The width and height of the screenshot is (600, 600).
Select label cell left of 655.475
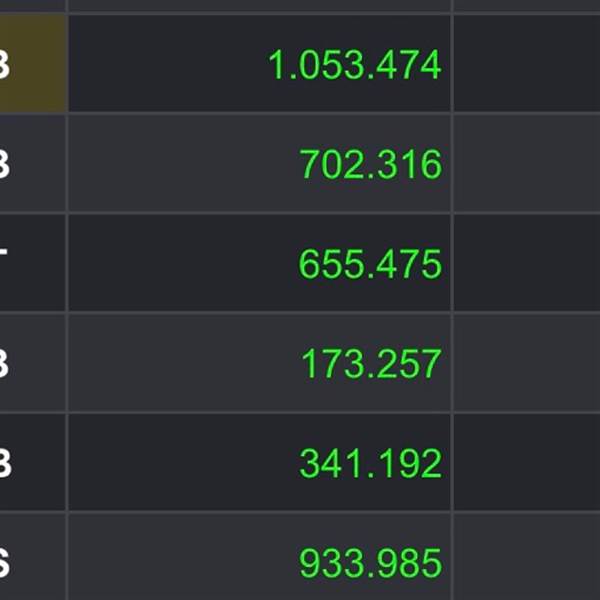(33, 263)
